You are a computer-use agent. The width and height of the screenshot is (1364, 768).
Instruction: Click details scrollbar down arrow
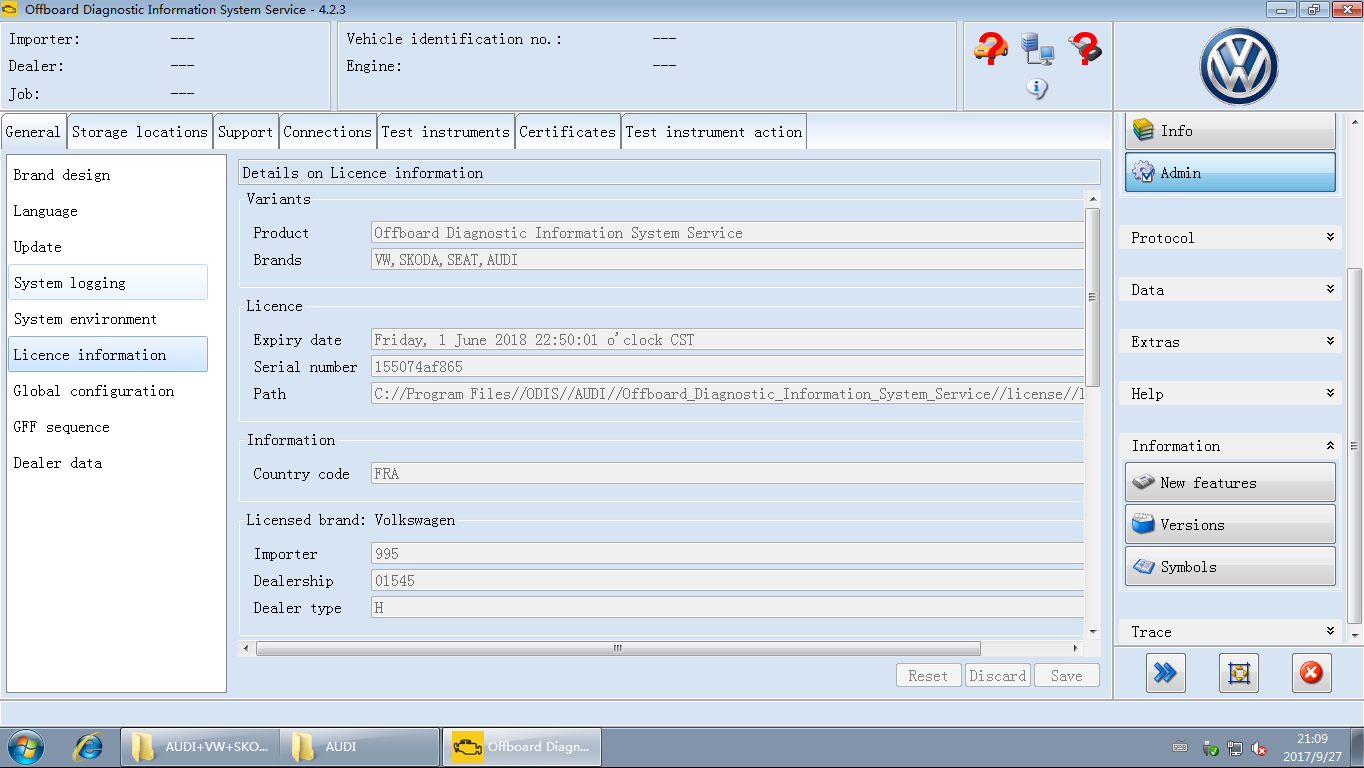point(1093,632)
